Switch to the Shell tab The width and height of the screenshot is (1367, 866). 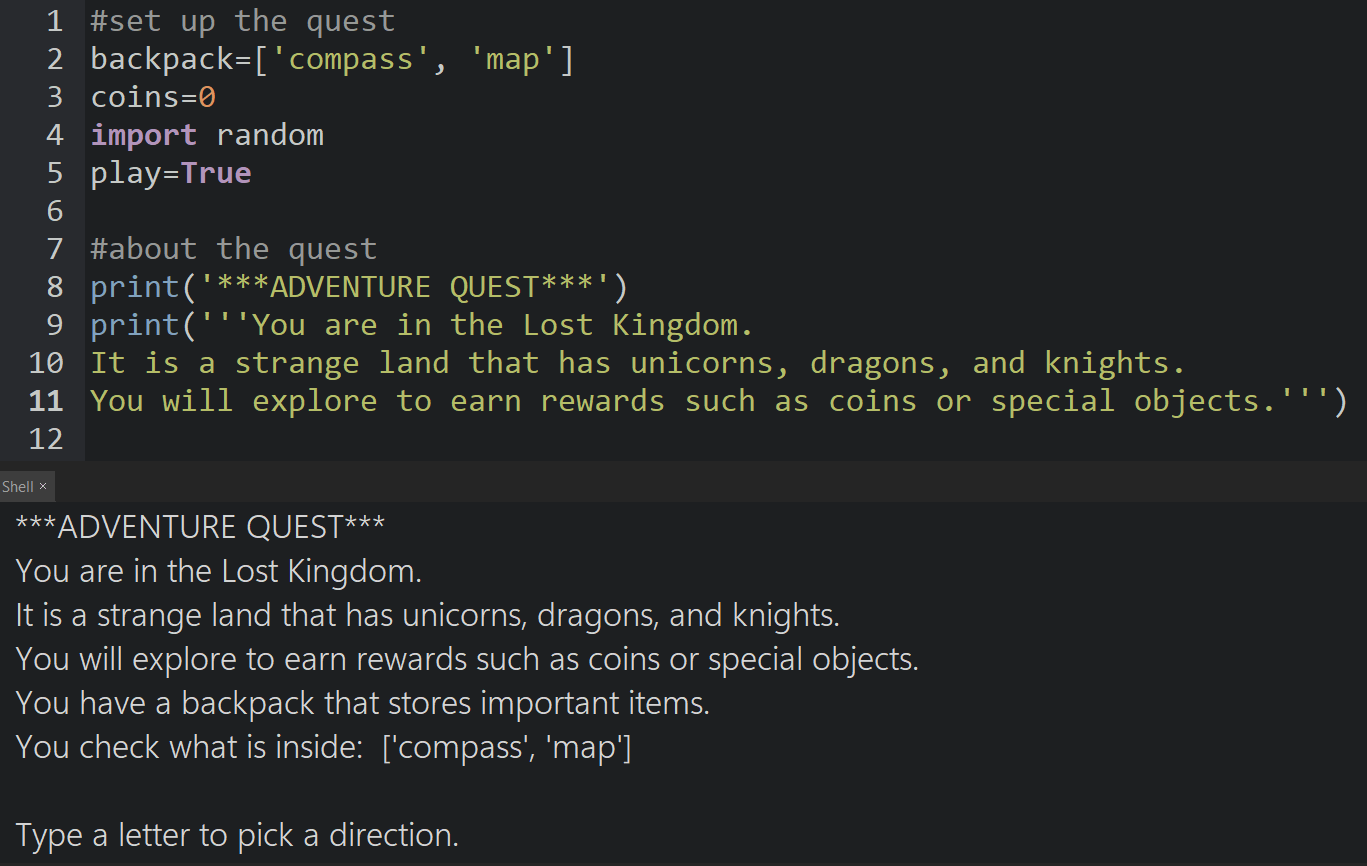point(17,487)
